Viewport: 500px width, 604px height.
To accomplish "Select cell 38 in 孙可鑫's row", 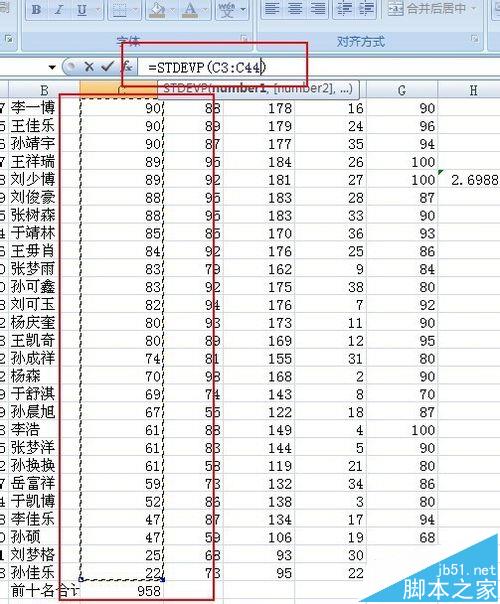I will [330, 287].
